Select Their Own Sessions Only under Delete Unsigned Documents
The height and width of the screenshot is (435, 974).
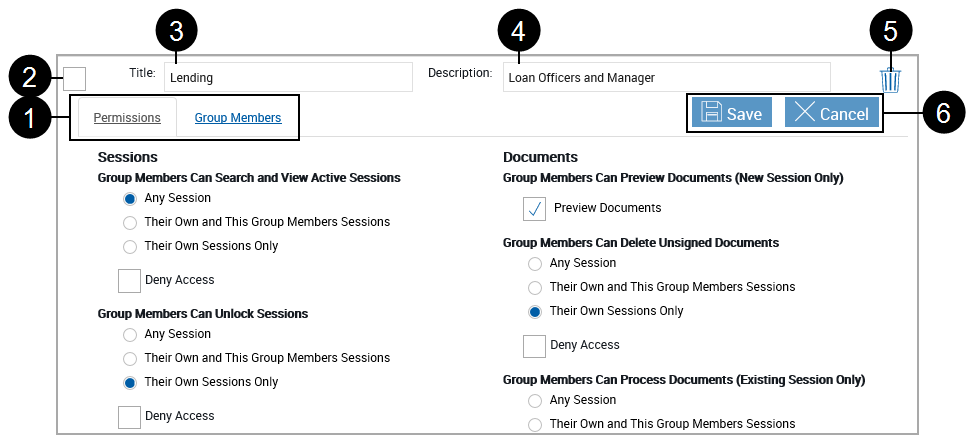[535, 312]
